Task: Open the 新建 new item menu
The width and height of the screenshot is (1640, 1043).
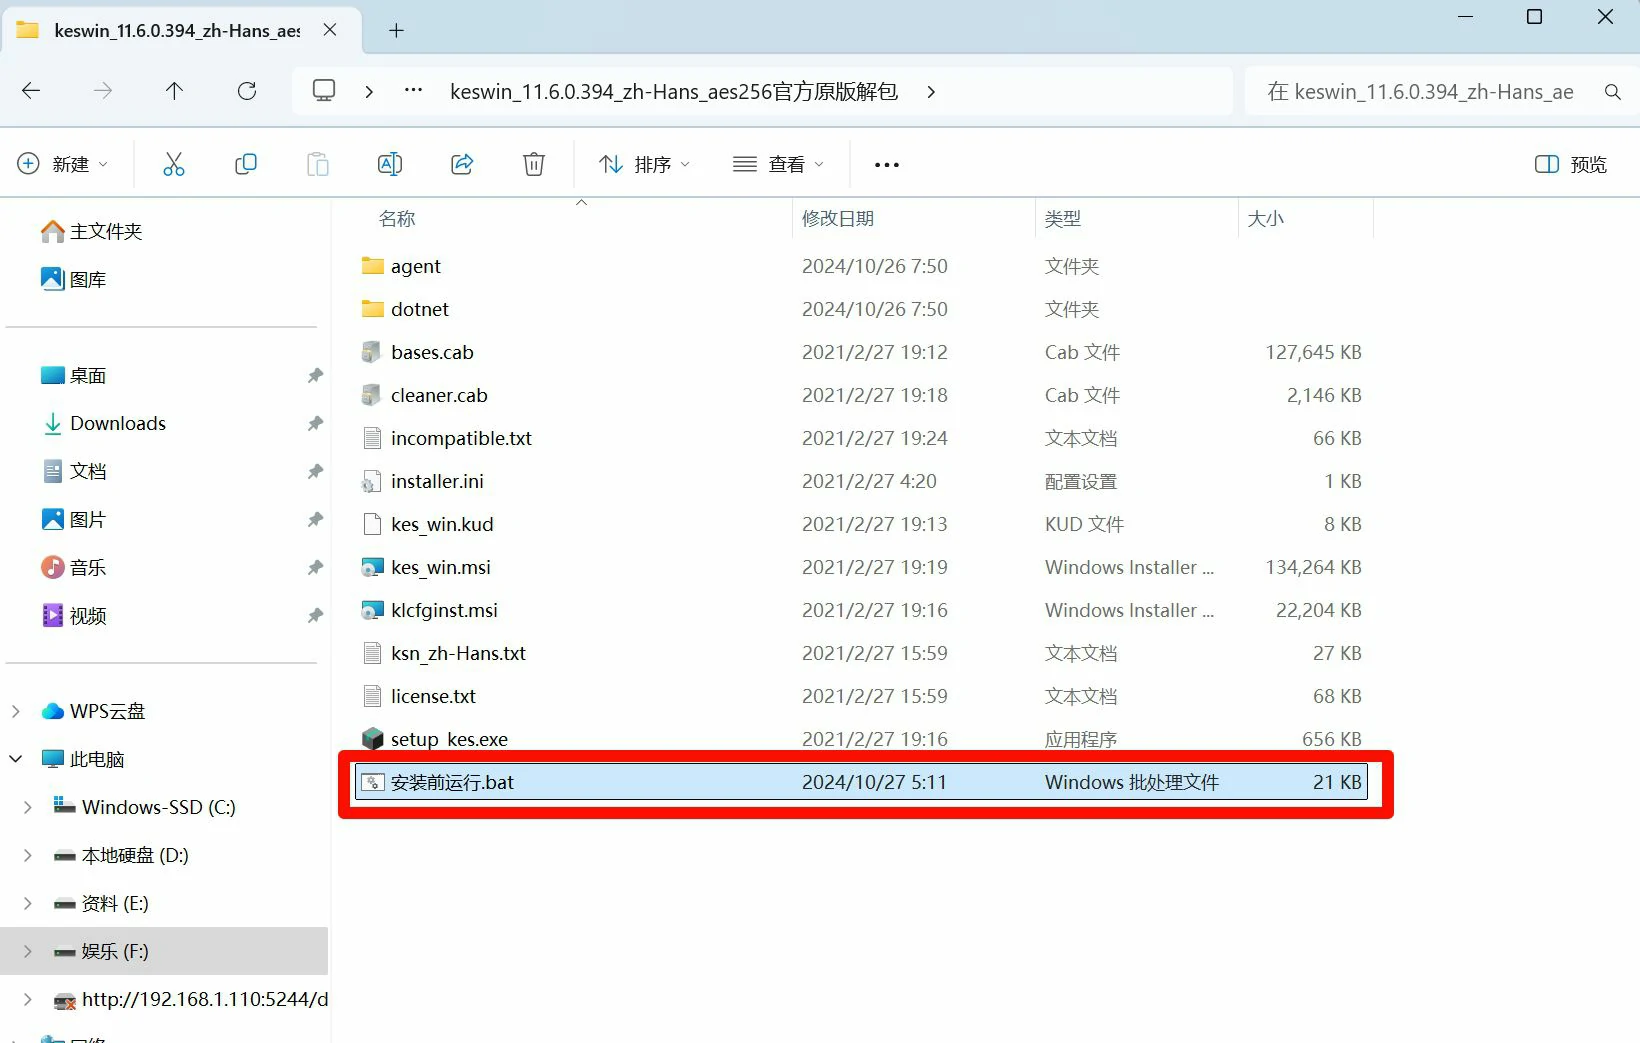Action: 62,164
